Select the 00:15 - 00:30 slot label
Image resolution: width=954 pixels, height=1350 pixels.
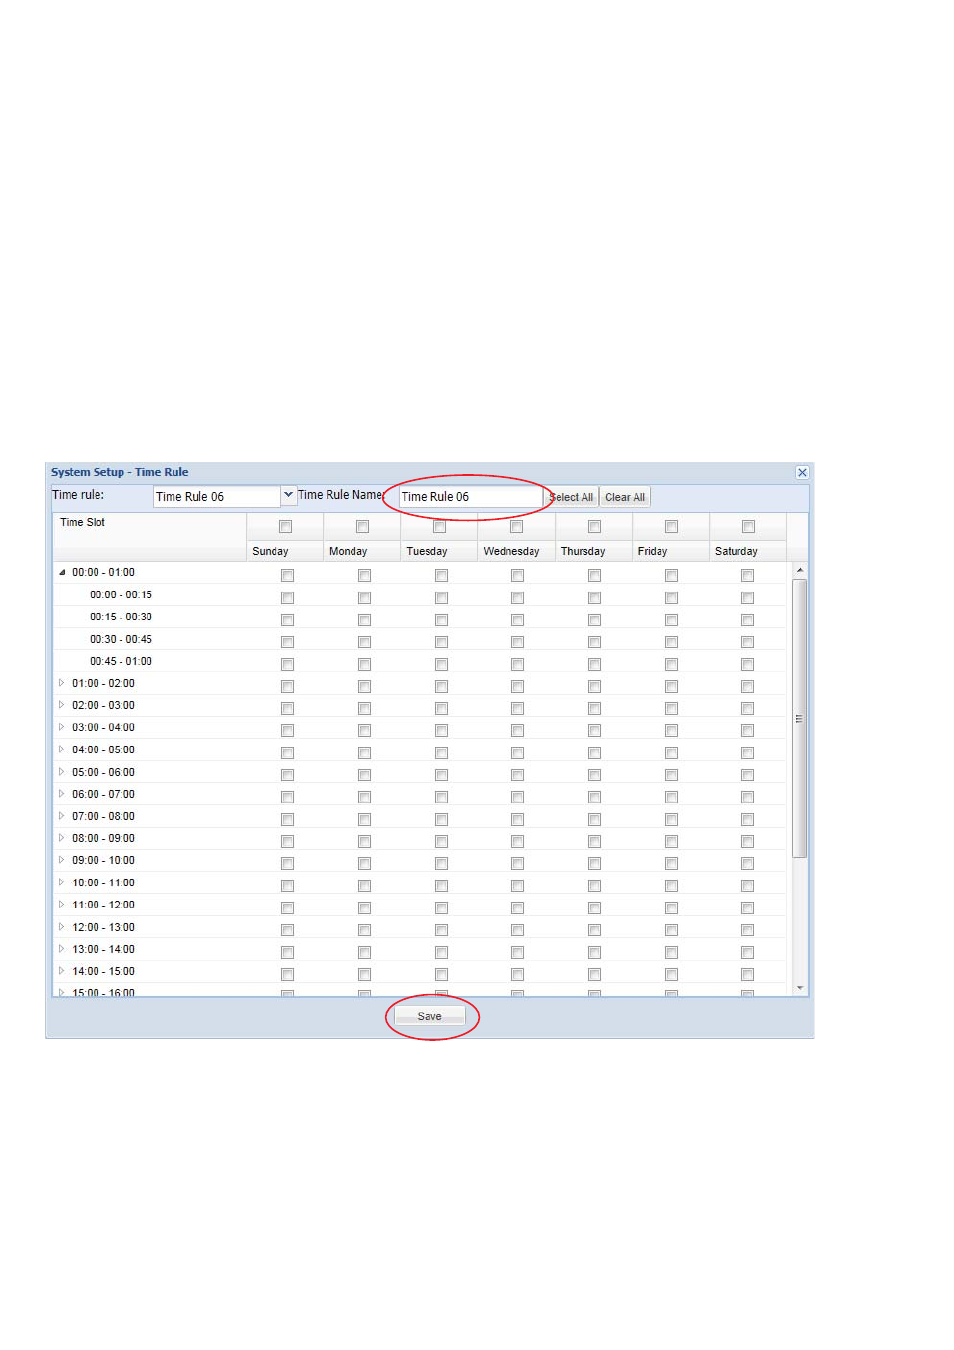(x=121, y=617)
